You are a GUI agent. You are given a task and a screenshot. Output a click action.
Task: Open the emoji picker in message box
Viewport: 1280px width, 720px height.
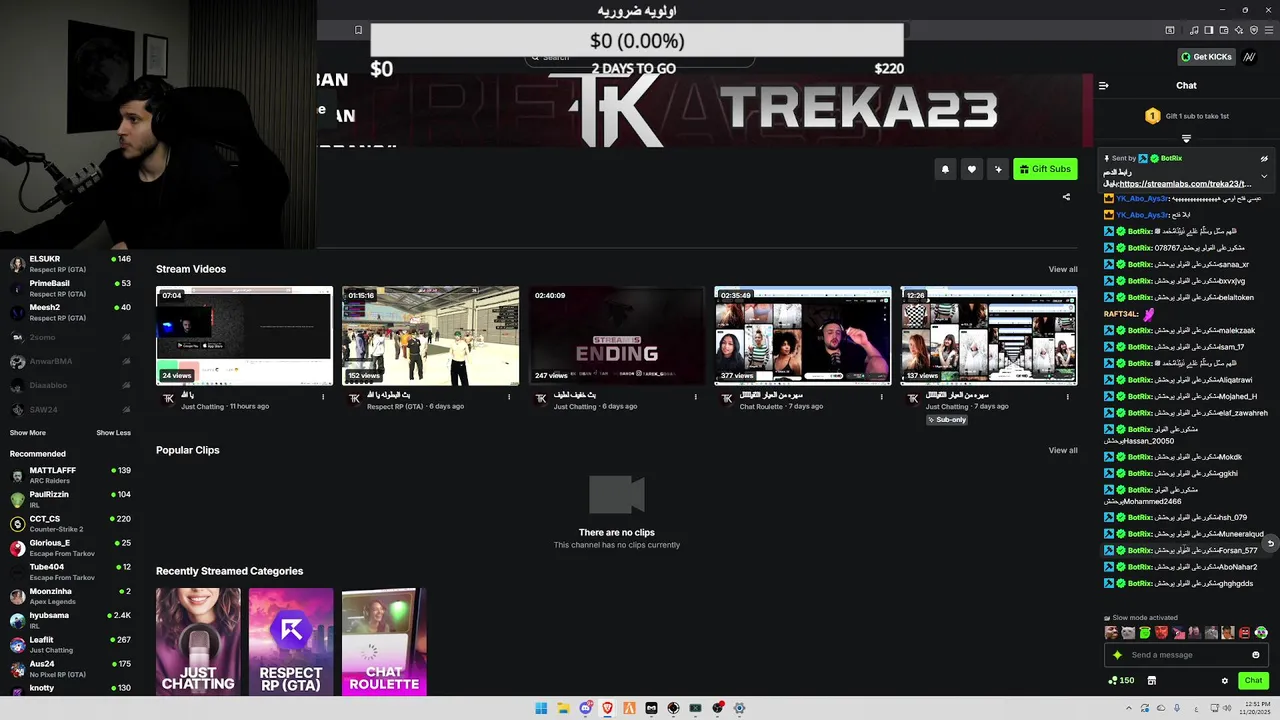tap(1256, 655)
